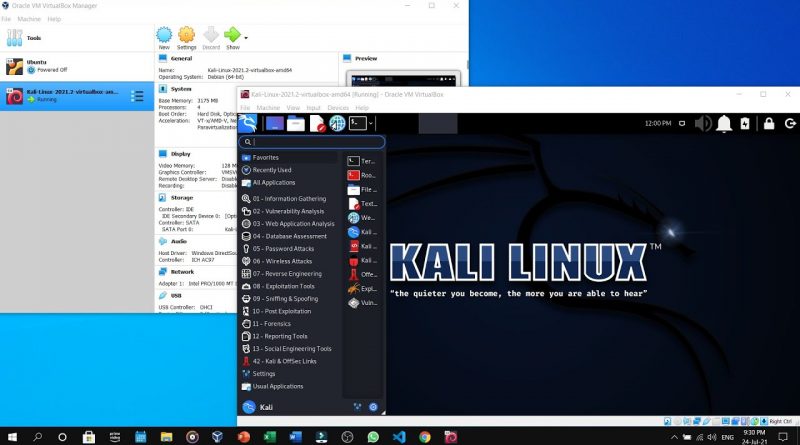
Task: Select Favorites category in Kali menu
Action: point(288,158)
